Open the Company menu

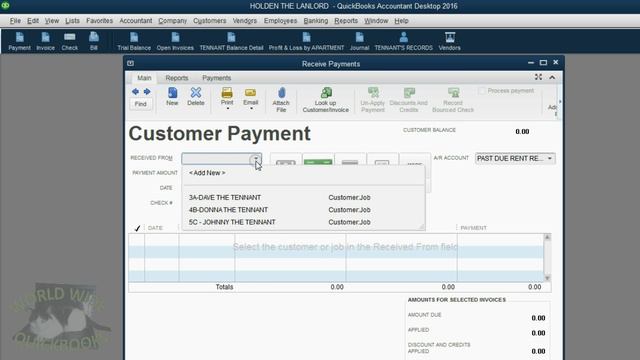(172, 21)
